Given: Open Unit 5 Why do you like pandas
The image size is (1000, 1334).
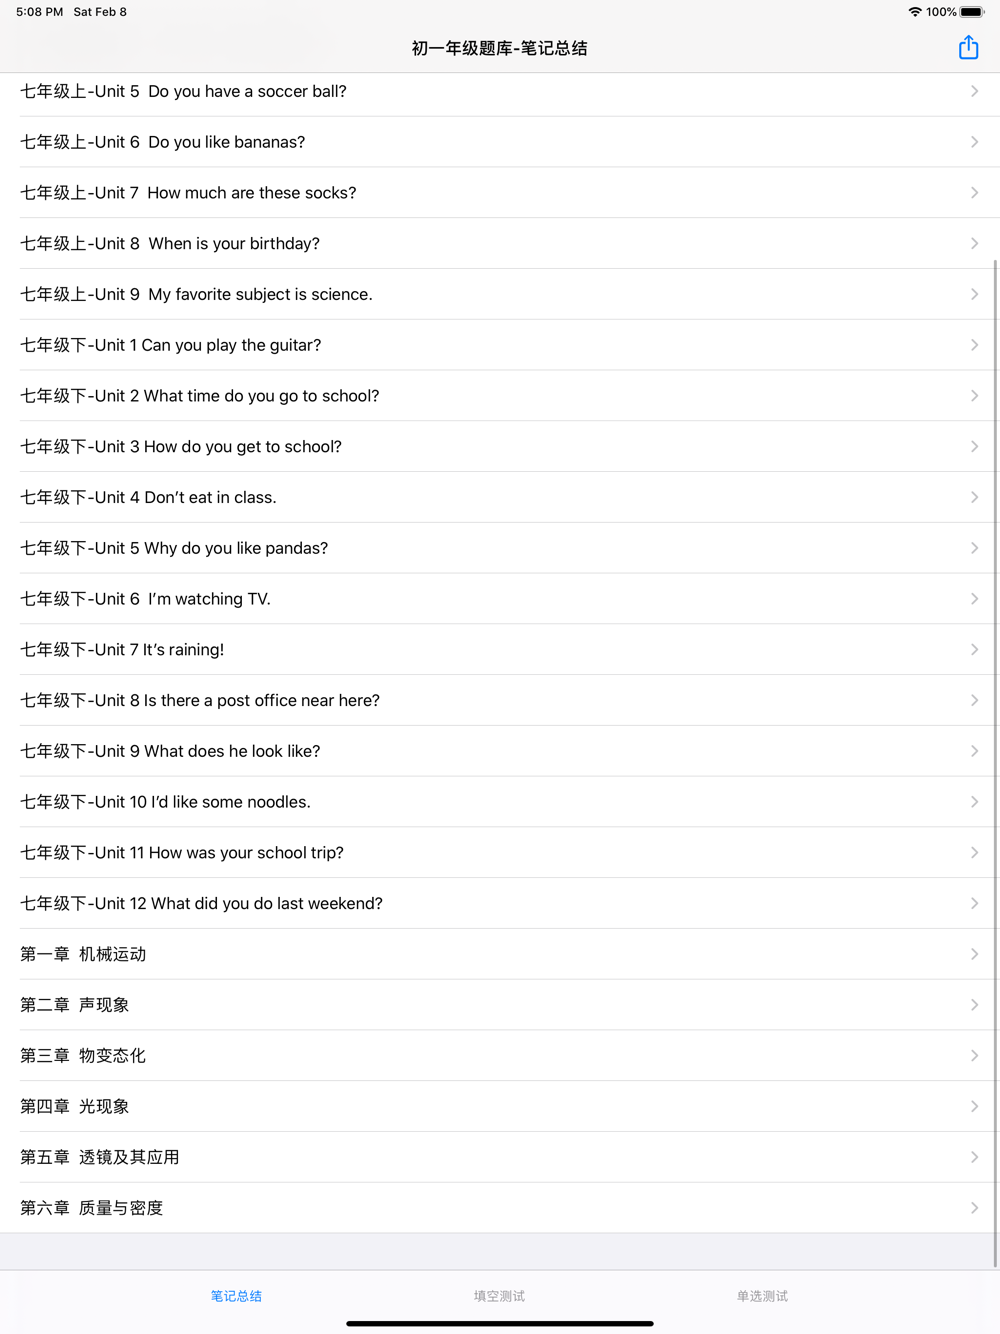Looking at the screenshot, I should click(x=174, y=548).
